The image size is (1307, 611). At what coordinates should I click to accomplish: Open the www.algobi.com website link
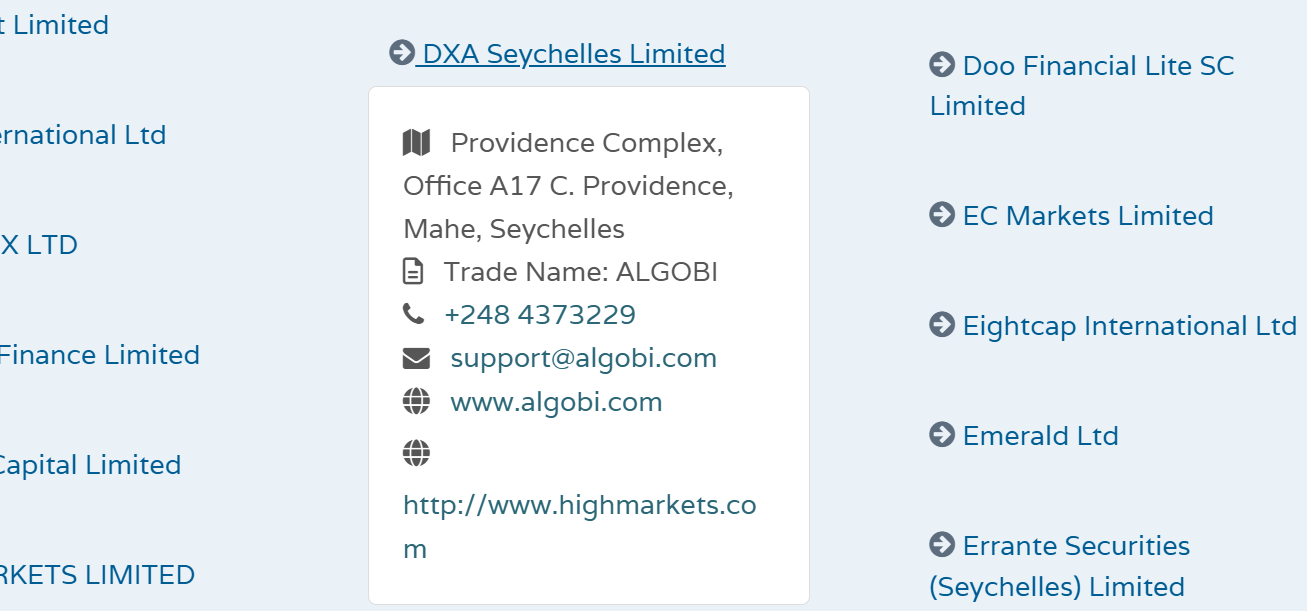coord(557,402)
